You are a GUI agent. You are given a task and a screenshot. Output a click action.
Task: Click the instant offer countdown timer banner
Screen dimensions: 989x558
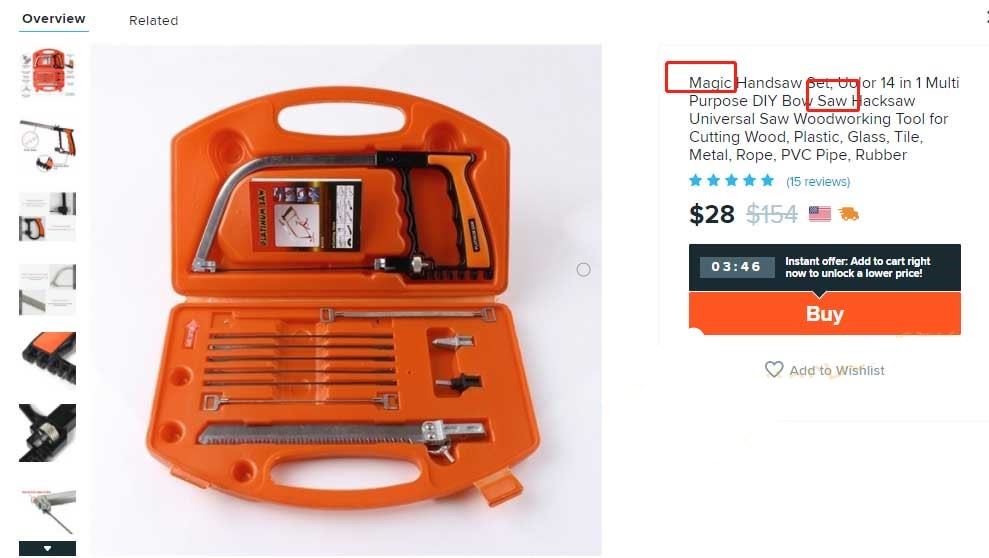coord(824,267)
